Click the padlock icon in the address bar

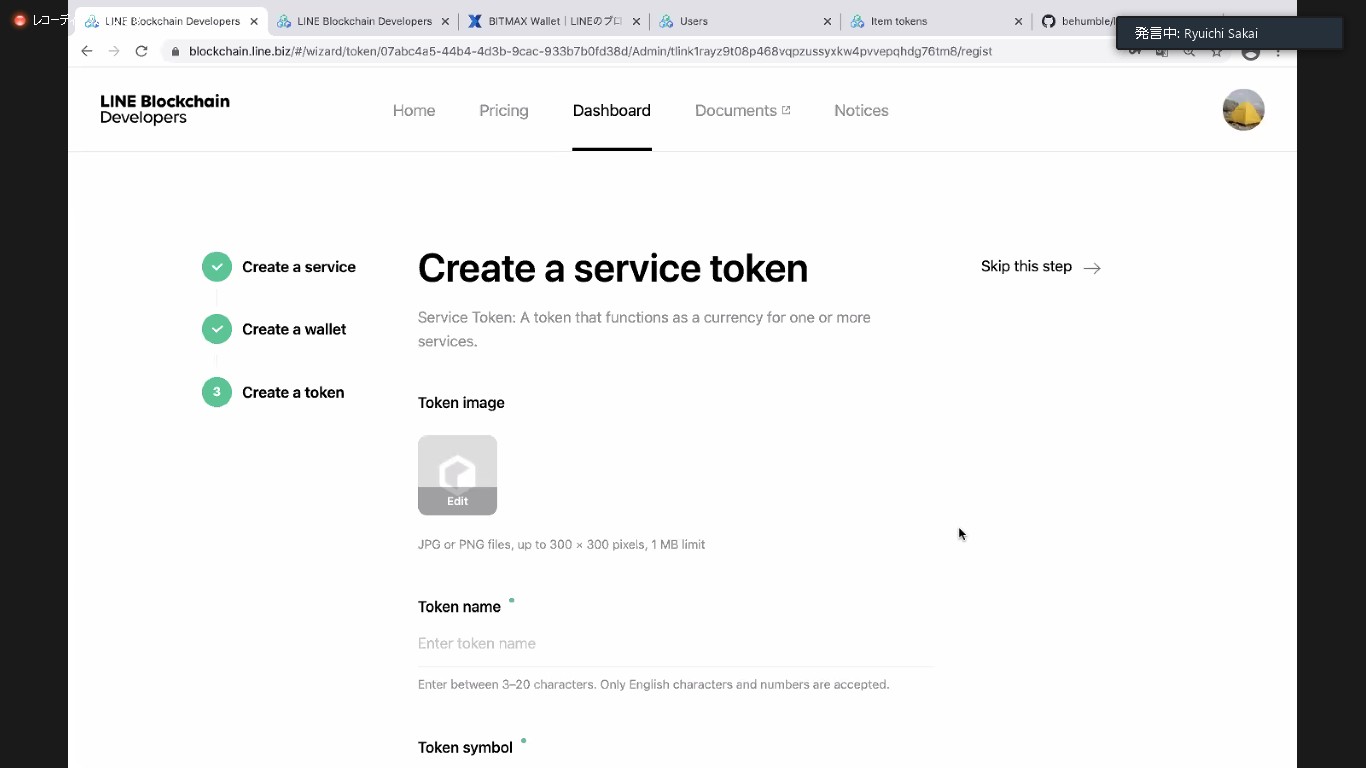(175, 51)
